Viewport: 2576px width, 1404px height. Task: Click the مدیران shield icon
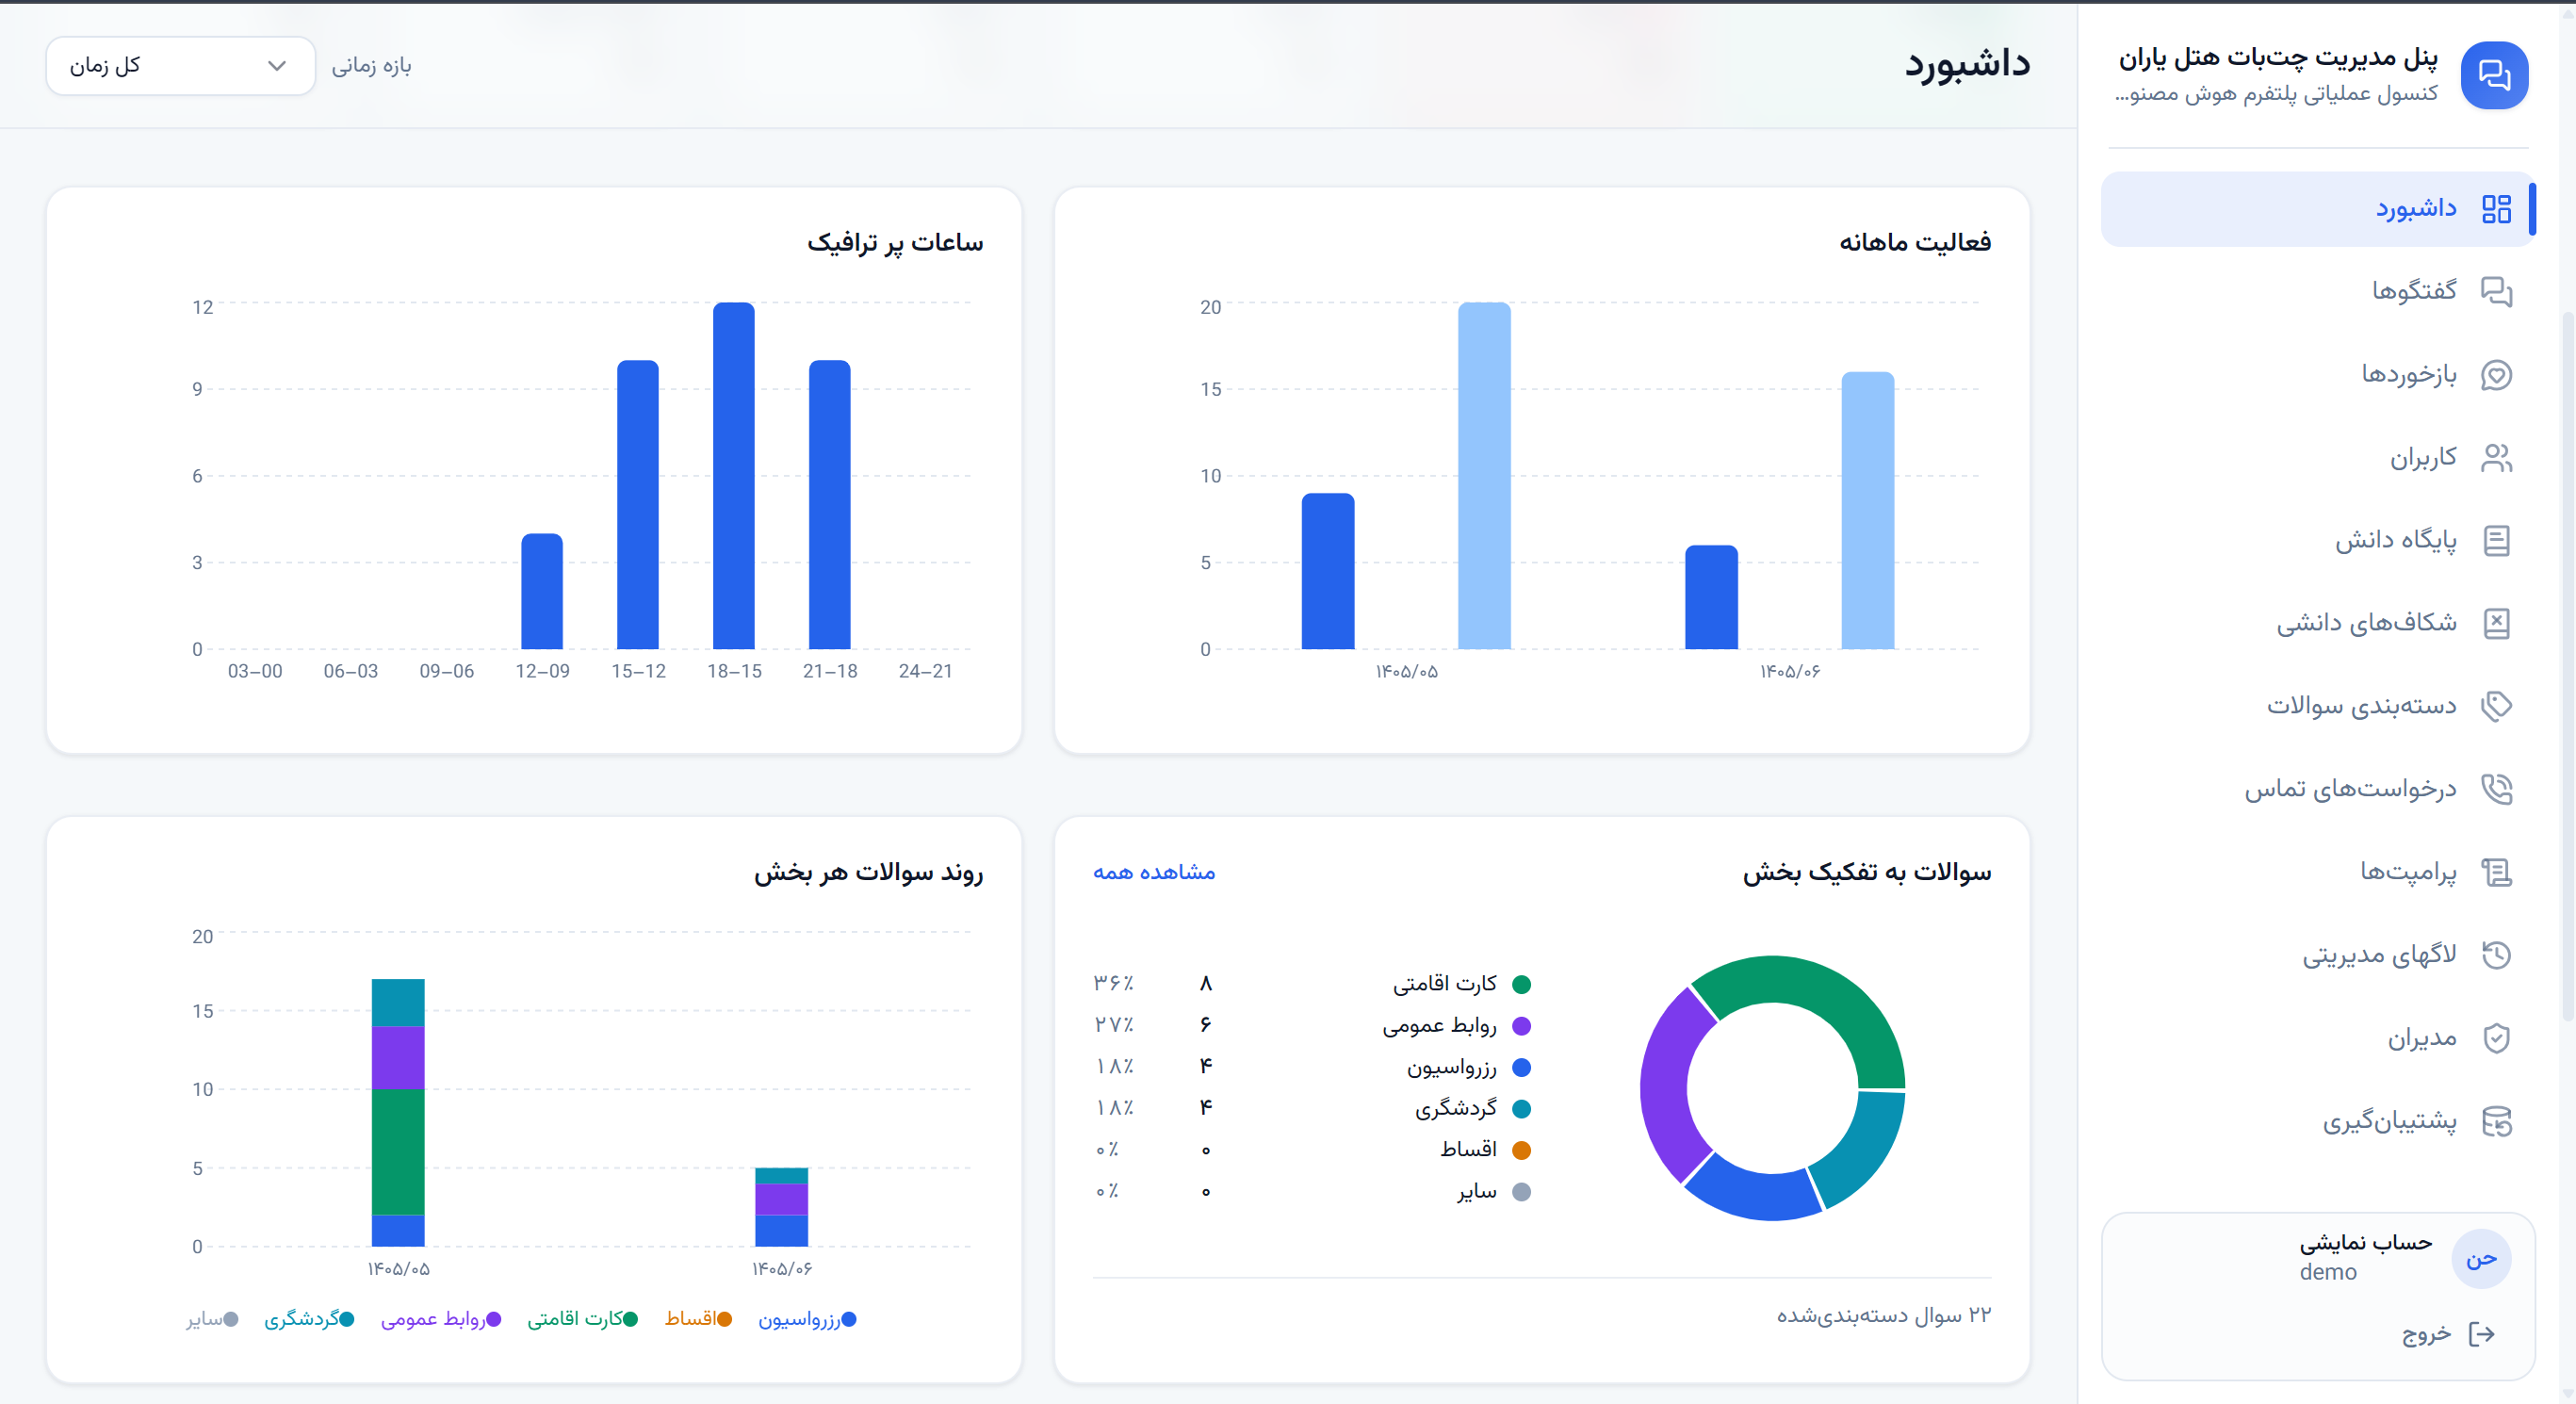[2496, 1038]
